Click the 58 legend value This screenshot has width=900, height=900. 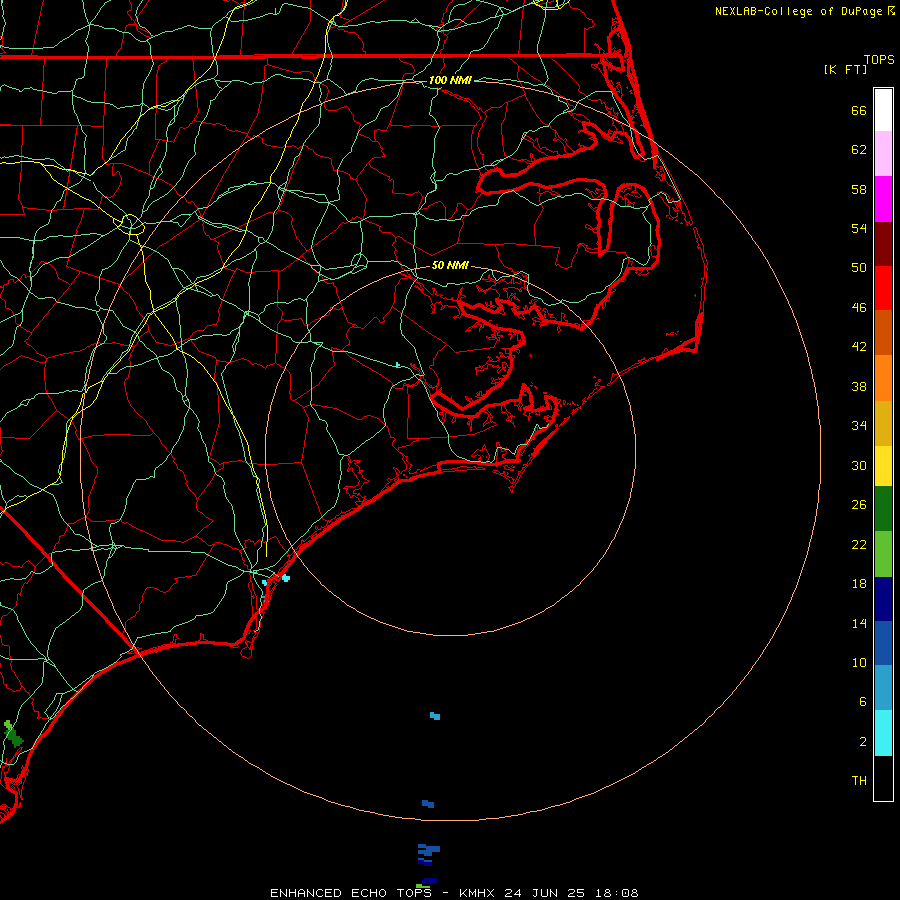point(859,189)
